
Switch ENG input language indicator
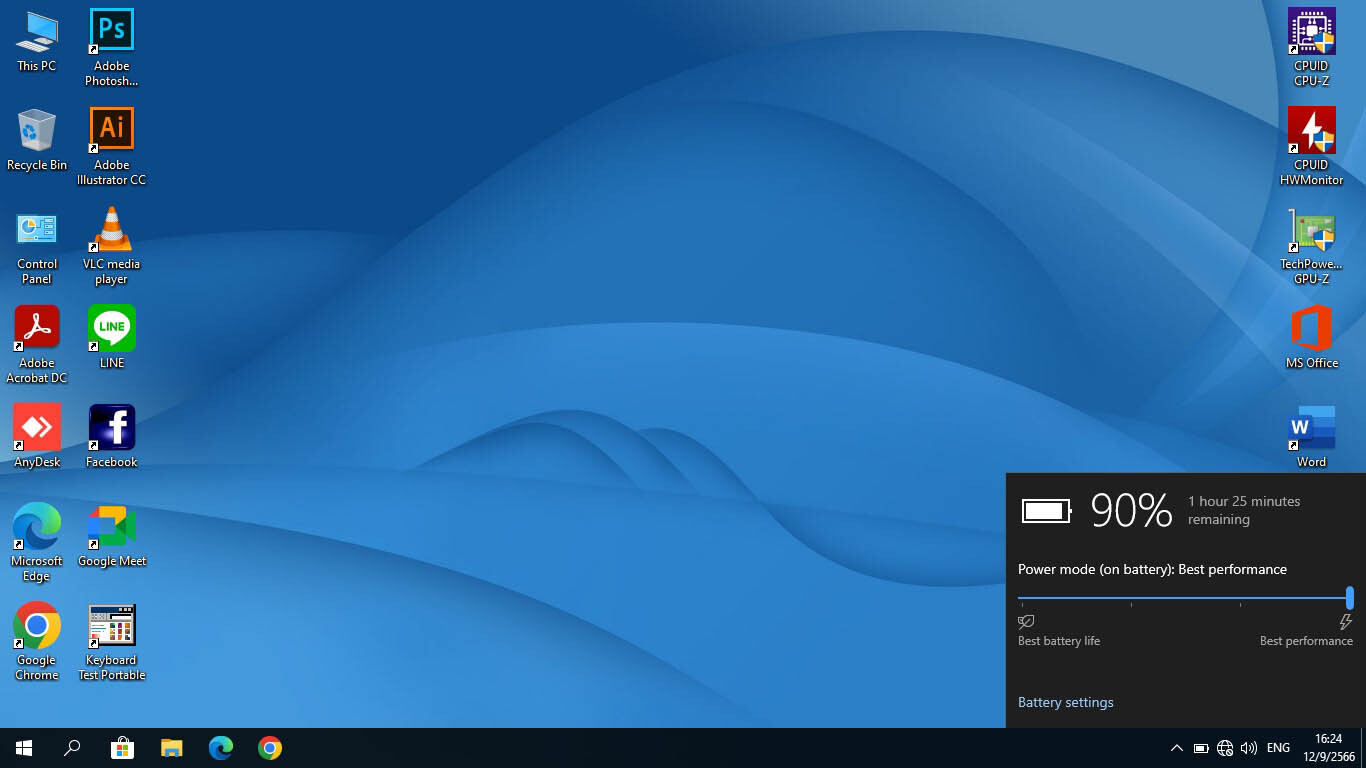click(x=1278, y=748)
